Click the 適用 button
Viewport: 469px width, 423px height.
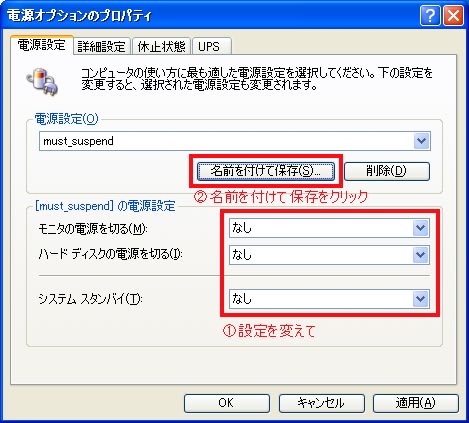click(x=416, y=403)
